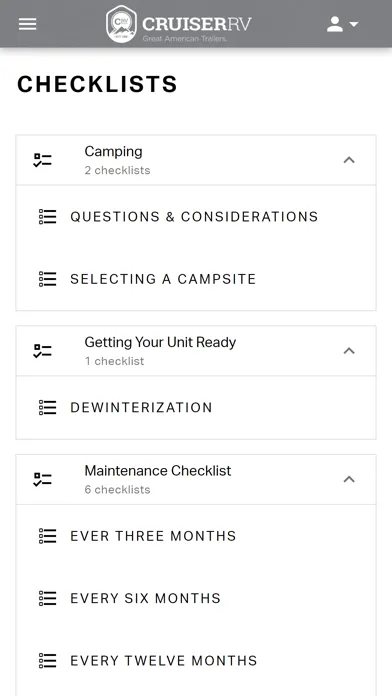This screenshot has height=696, width=392.
Task: Click the Maintenance Checklist category icon
Action: click(43, 479)
